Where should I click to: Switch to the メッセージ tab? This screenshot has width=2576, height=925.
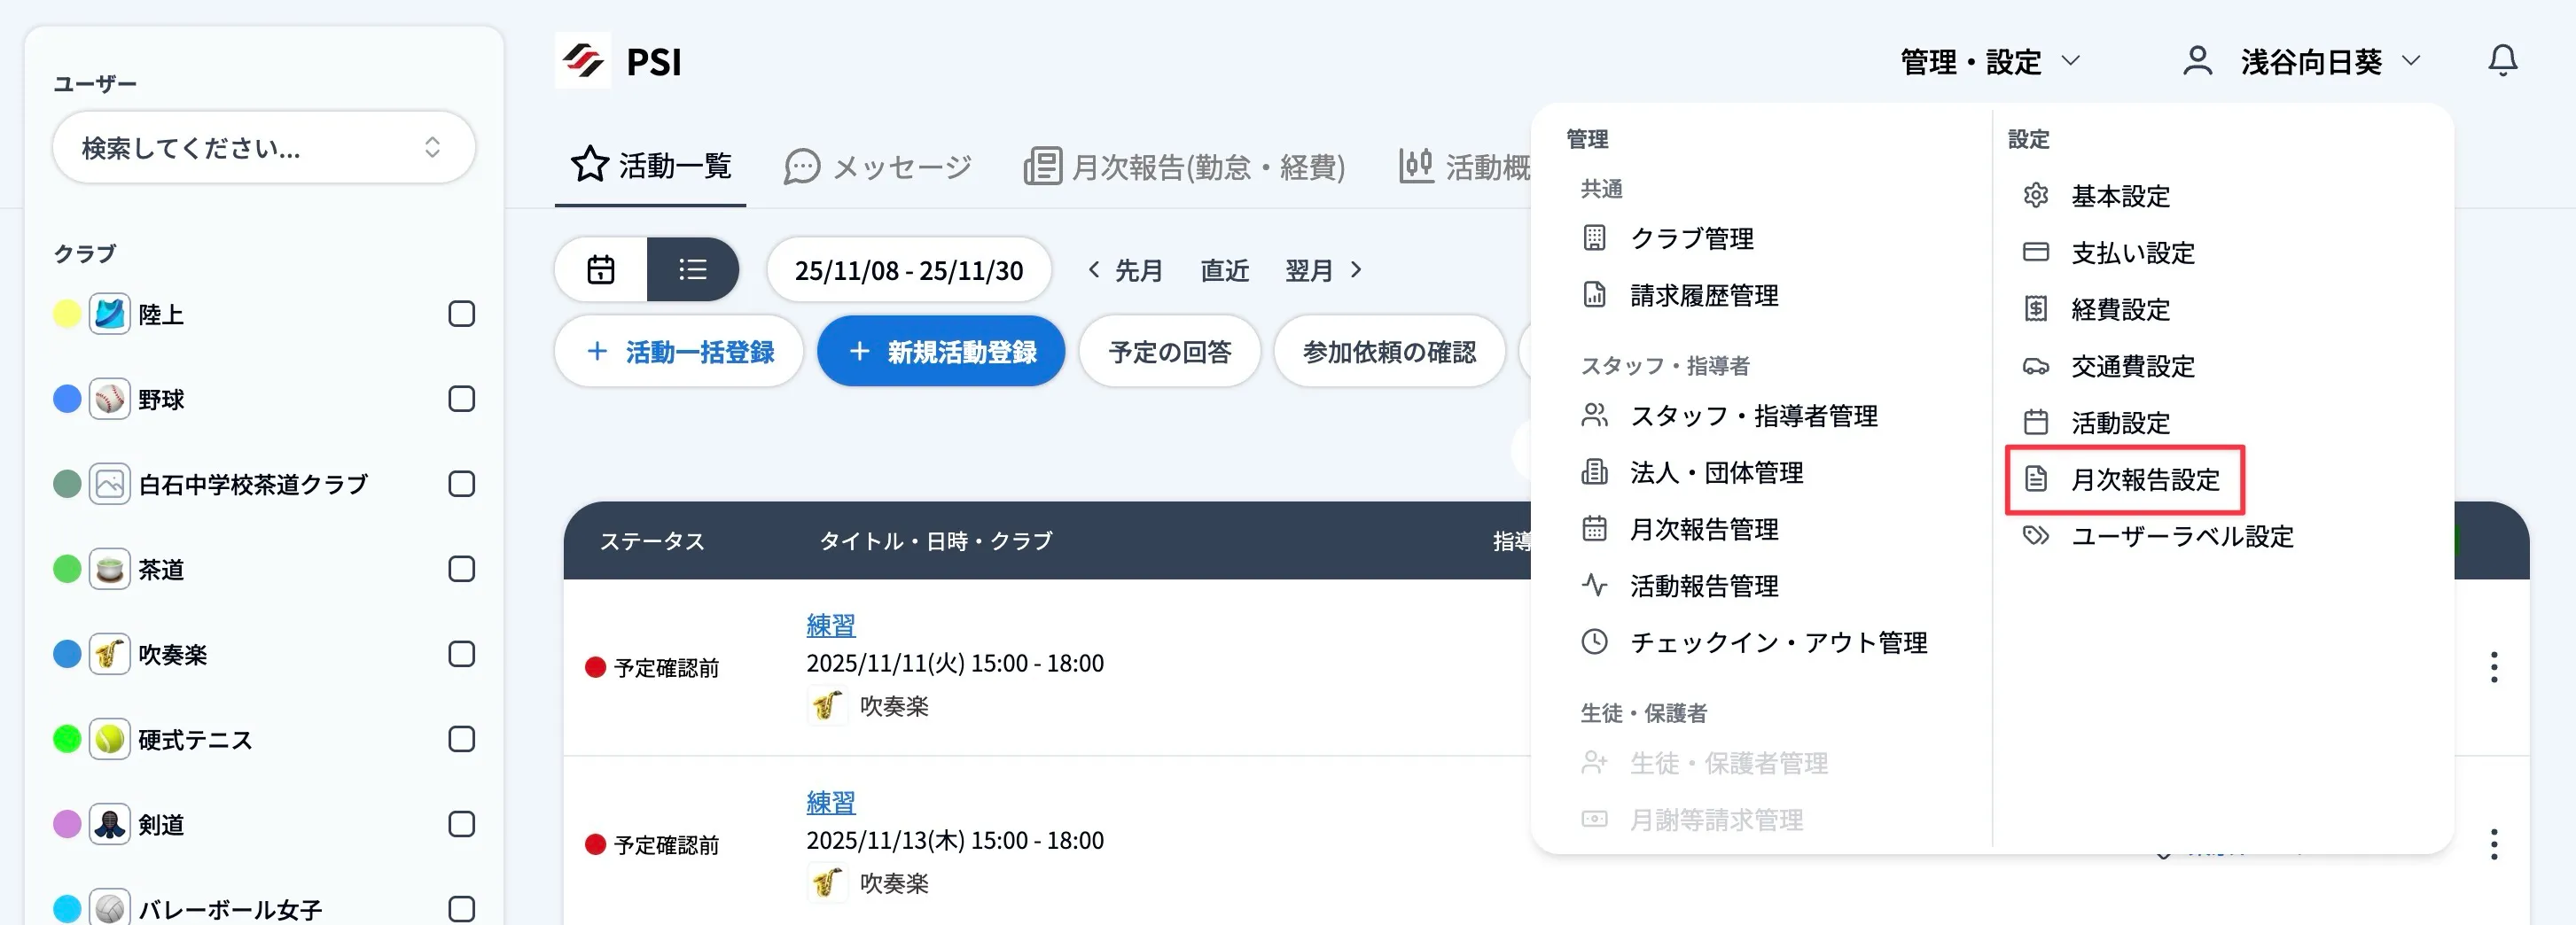[x=878, y=166]
